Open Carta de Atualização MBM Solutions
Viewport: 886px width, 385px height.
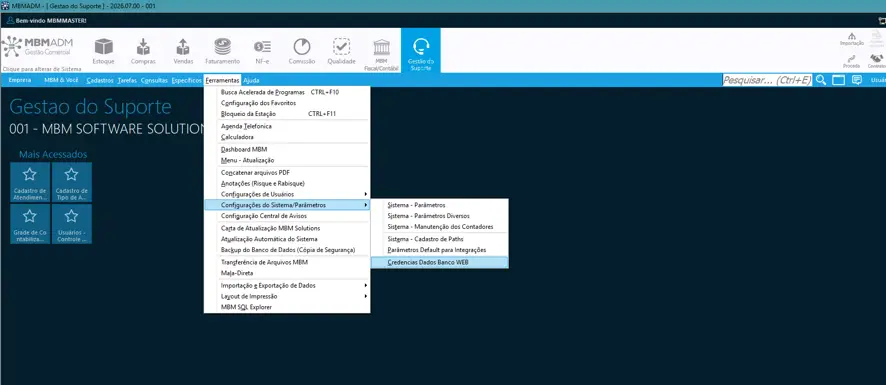287,228
